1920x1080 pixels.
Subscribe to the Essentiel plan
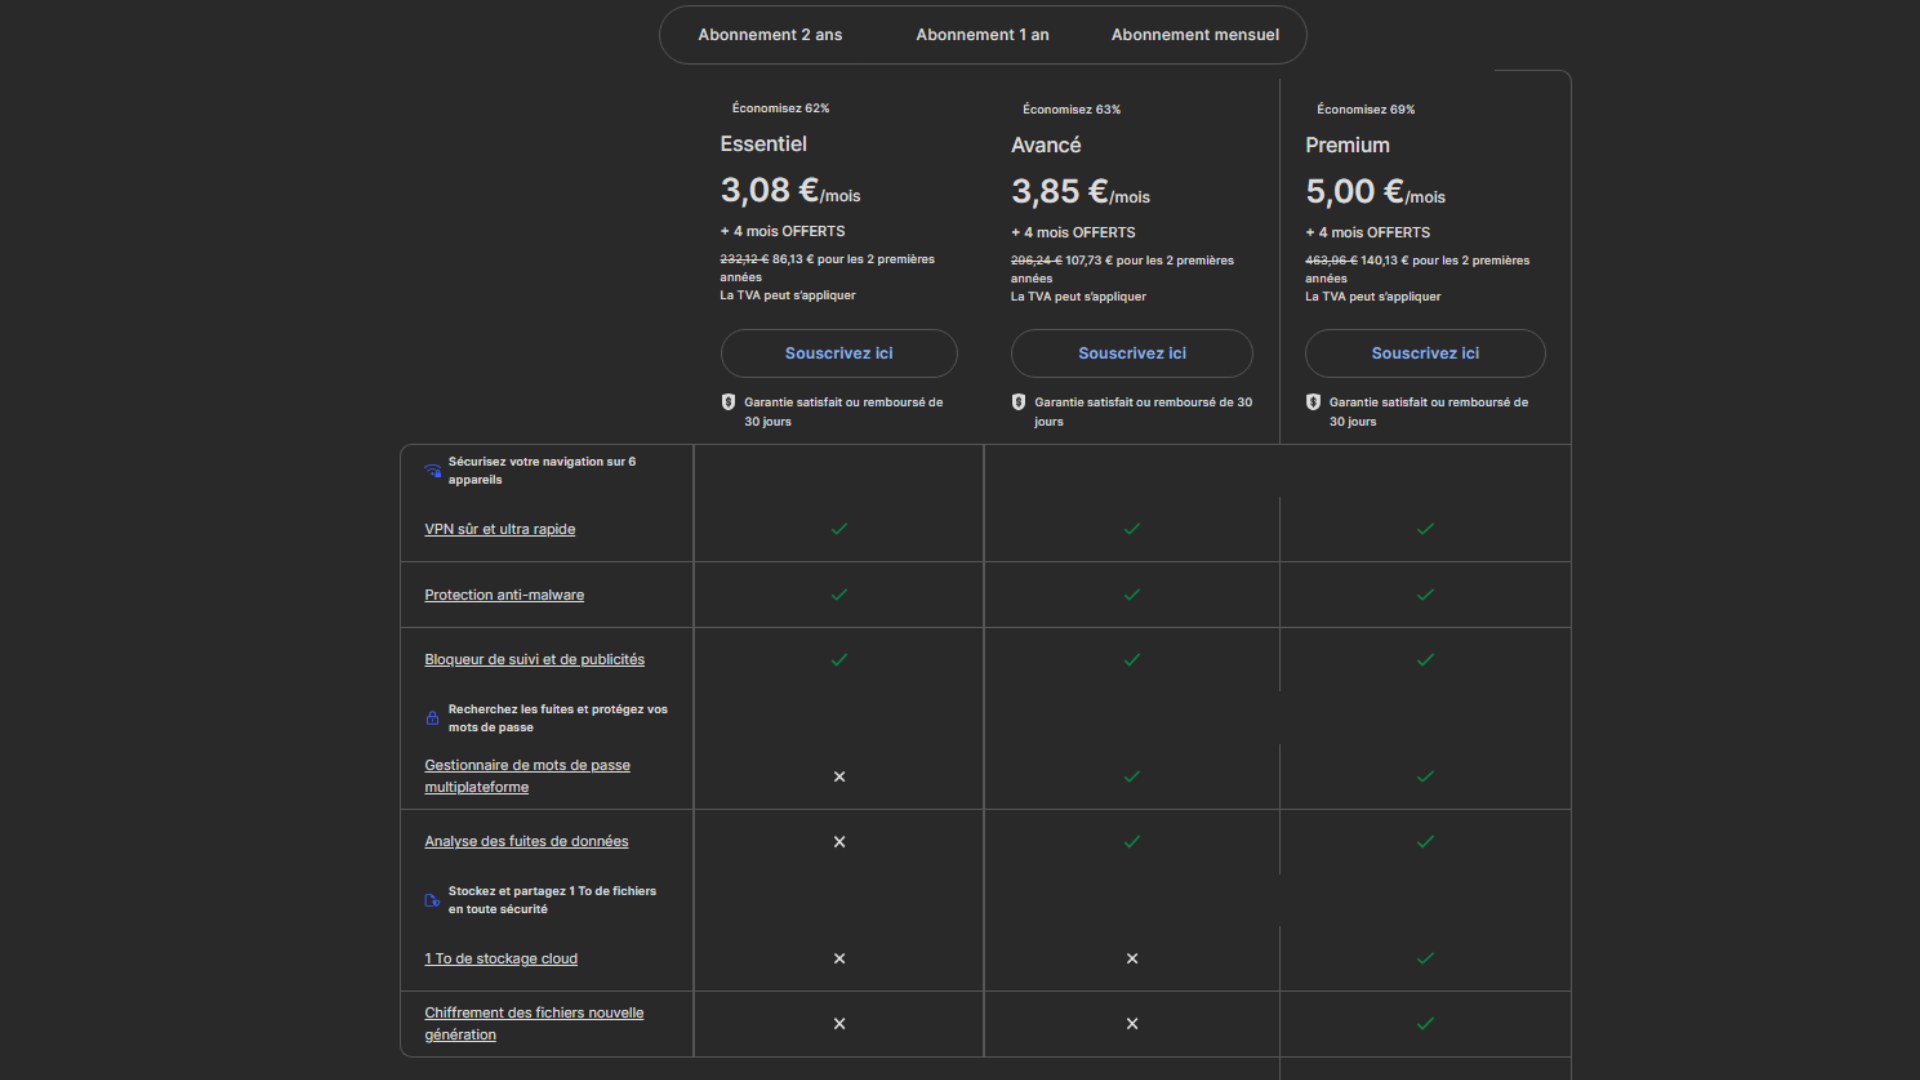(x=839, y=353)
